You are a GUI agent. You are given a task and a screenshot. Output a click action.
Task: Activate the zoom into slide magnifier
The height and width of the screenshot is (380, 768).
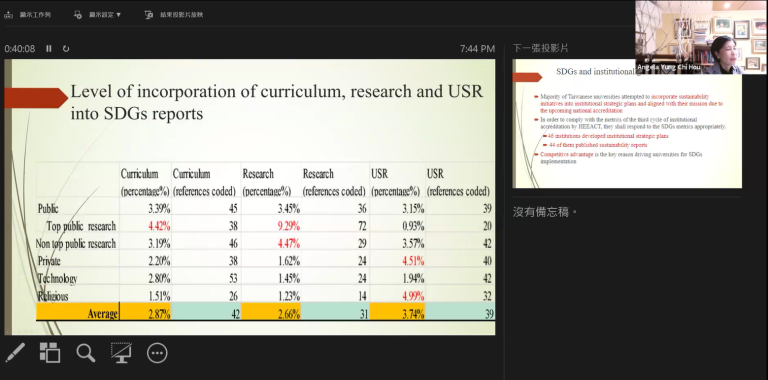[86, 353]
